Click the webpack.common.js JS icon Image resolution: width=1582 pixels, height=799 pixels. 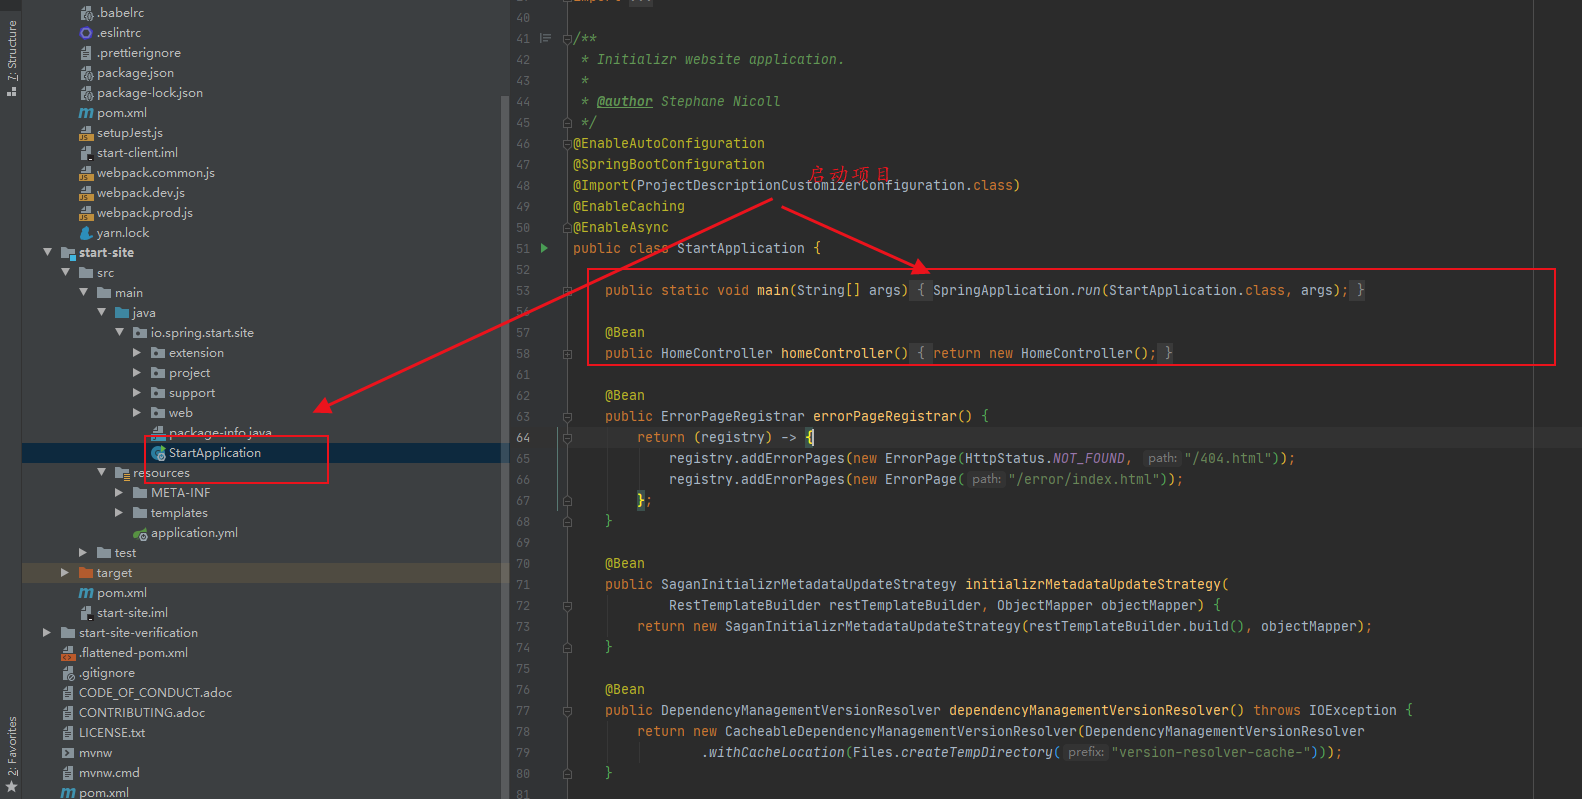pos(86,173)
